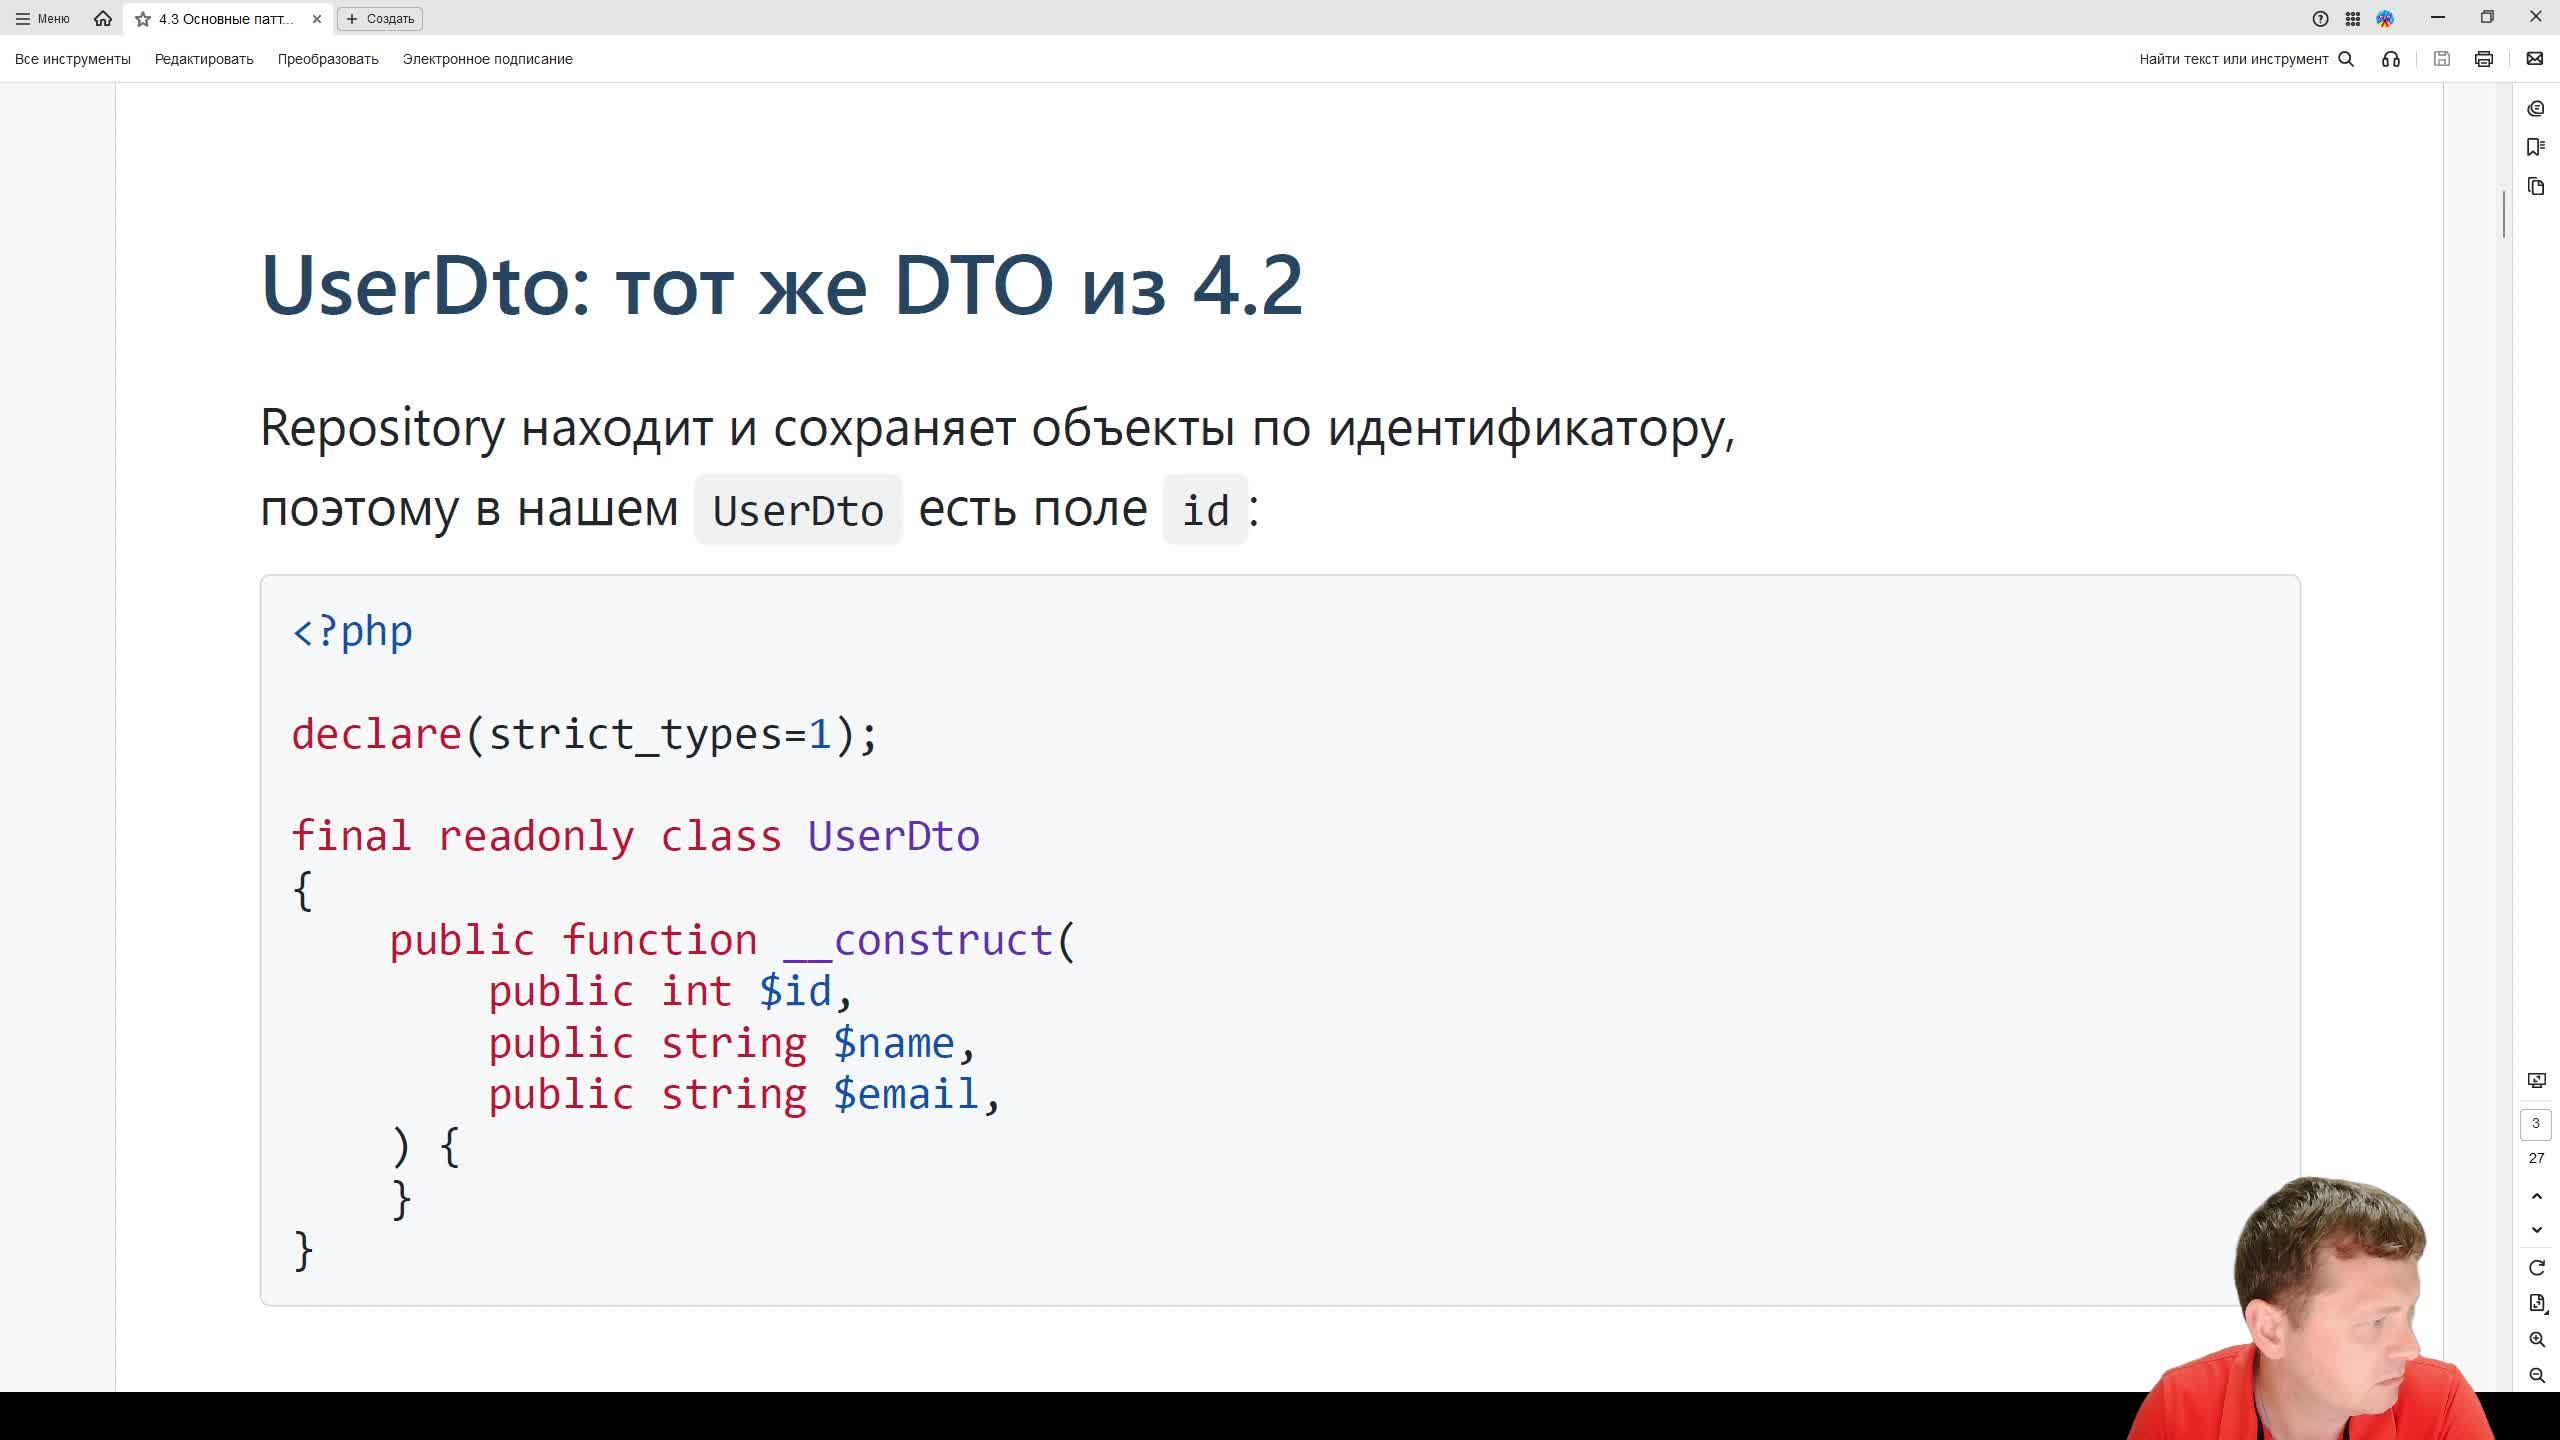This screenshot has height=1440, width=2560.
Task: Click the final keyword in the code
Action: coord(351,836)
